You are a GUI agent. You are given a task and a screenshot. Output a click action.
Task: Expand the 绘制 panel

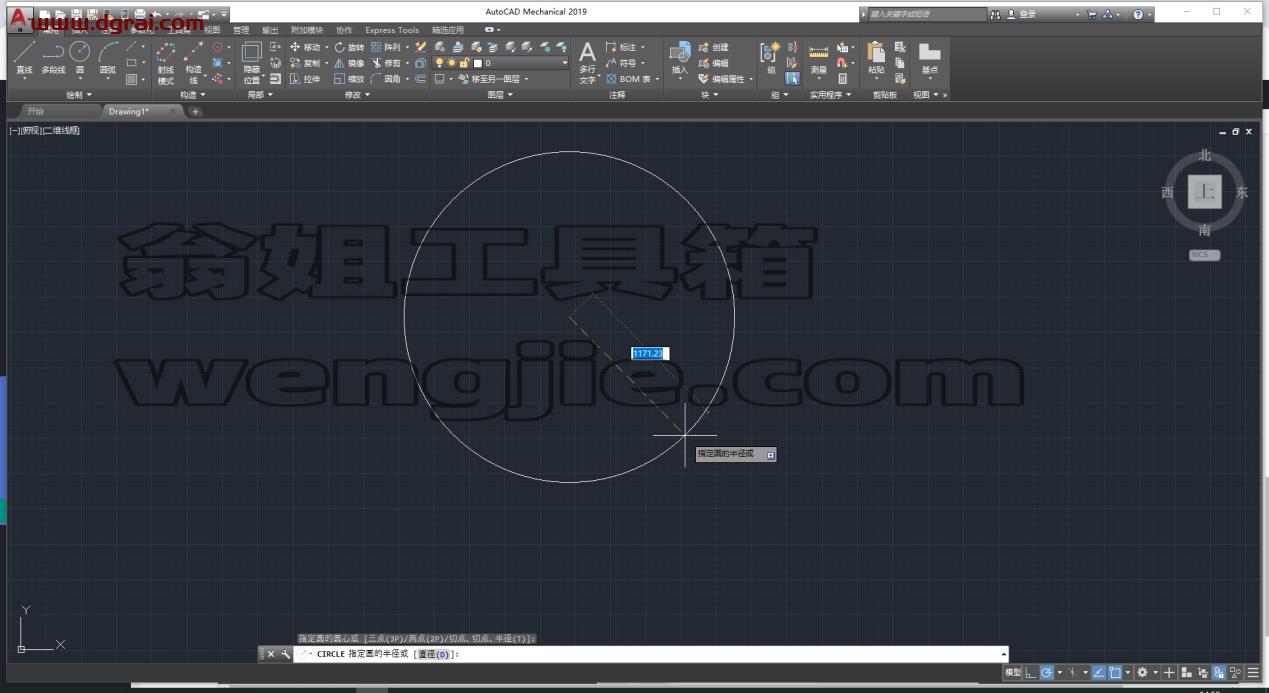click(x=79, y=95)
